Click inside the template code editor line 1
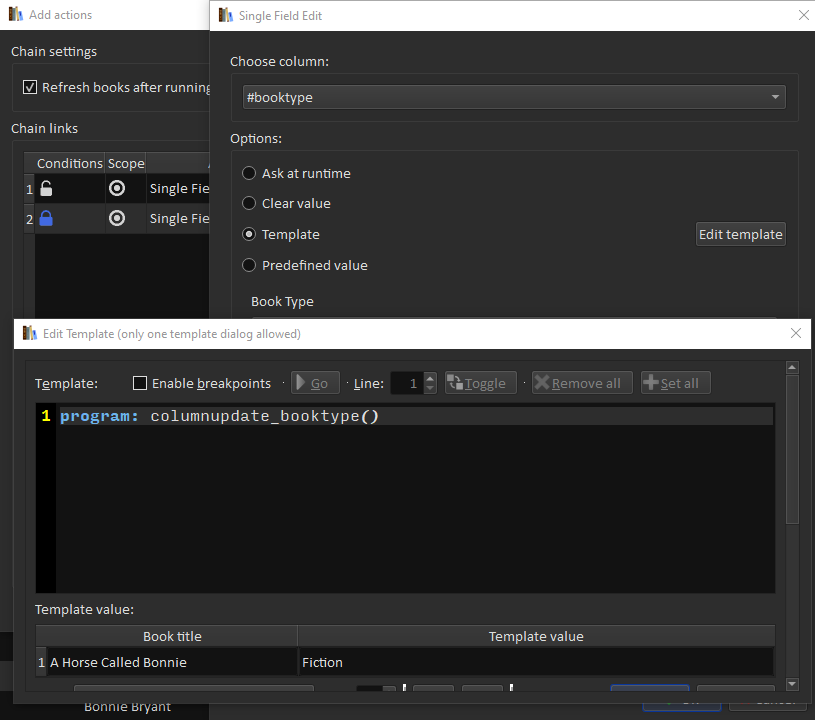 coord(416,416)
